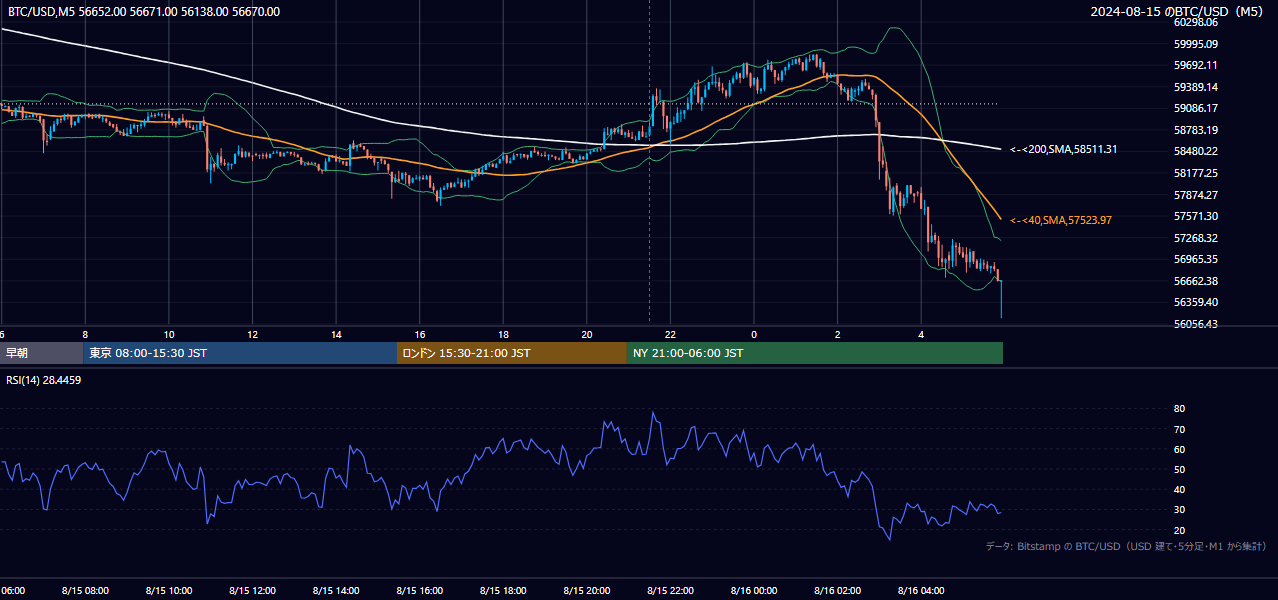The height and width of the screenshot is (600, 1278).
Task: Click price axis value 56662.38
Action: point(1196,281)
